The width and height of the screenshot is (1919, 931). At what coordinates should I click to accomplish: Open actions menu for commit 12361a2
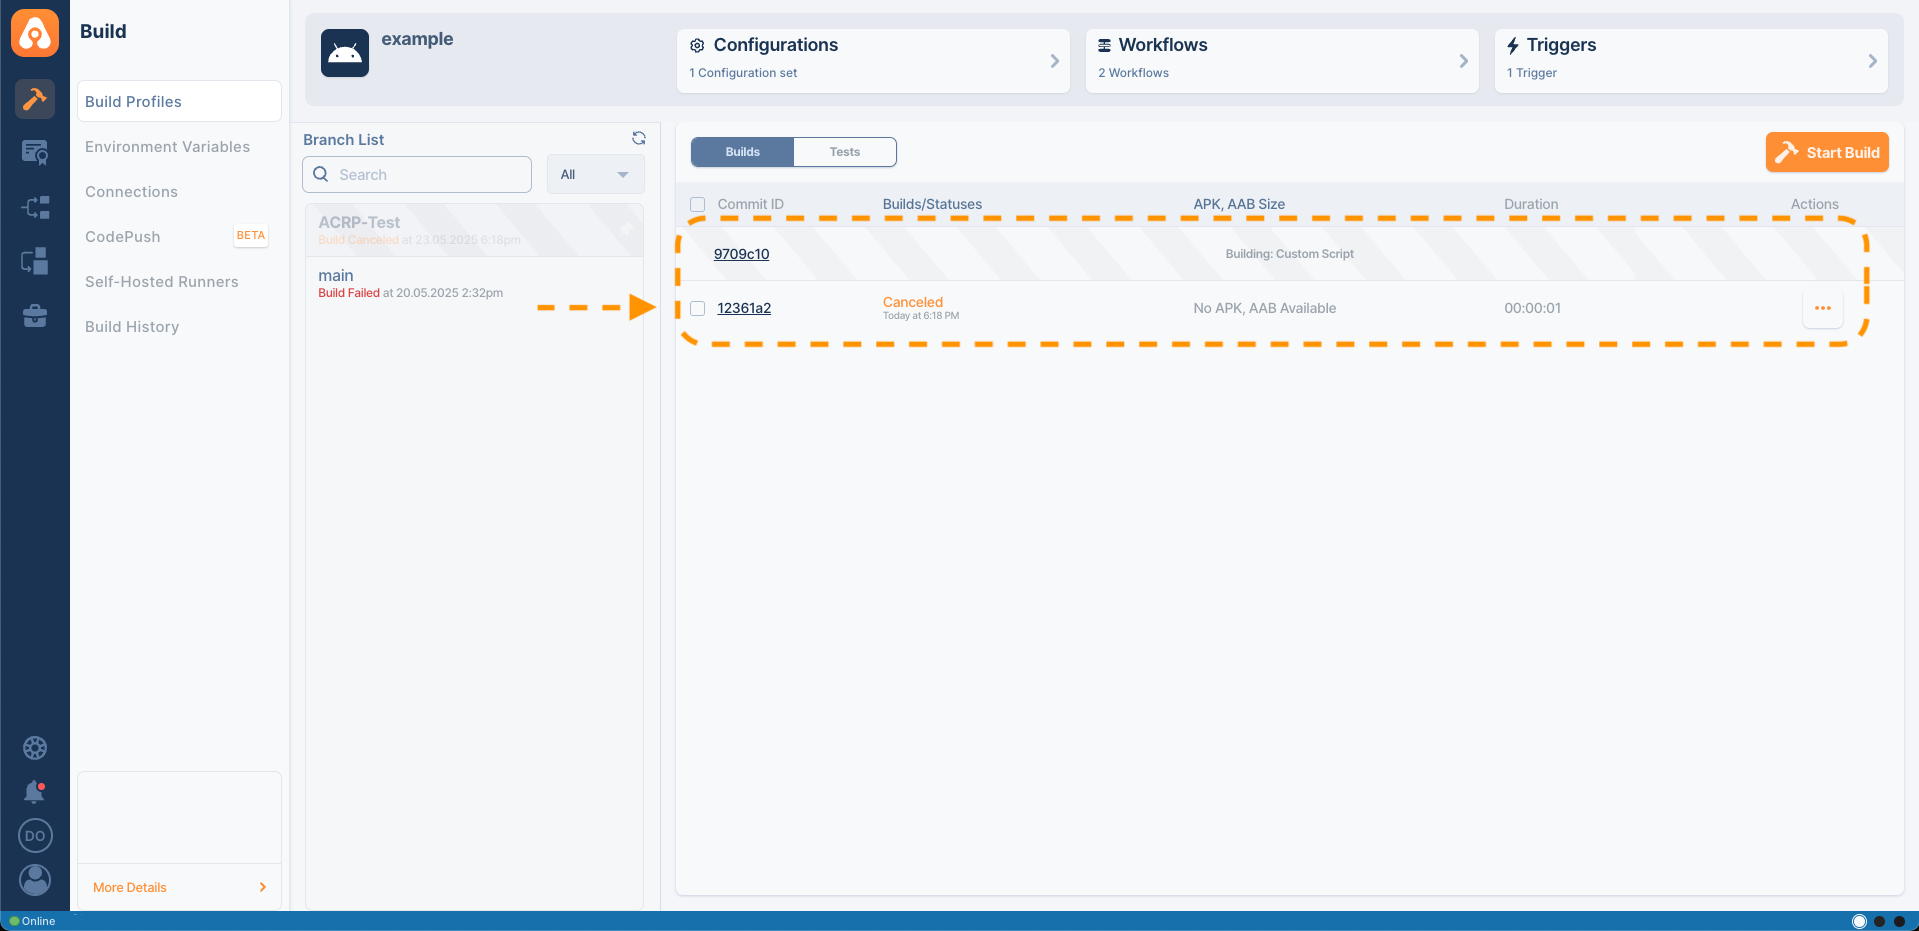click(x=1822, y=308)
